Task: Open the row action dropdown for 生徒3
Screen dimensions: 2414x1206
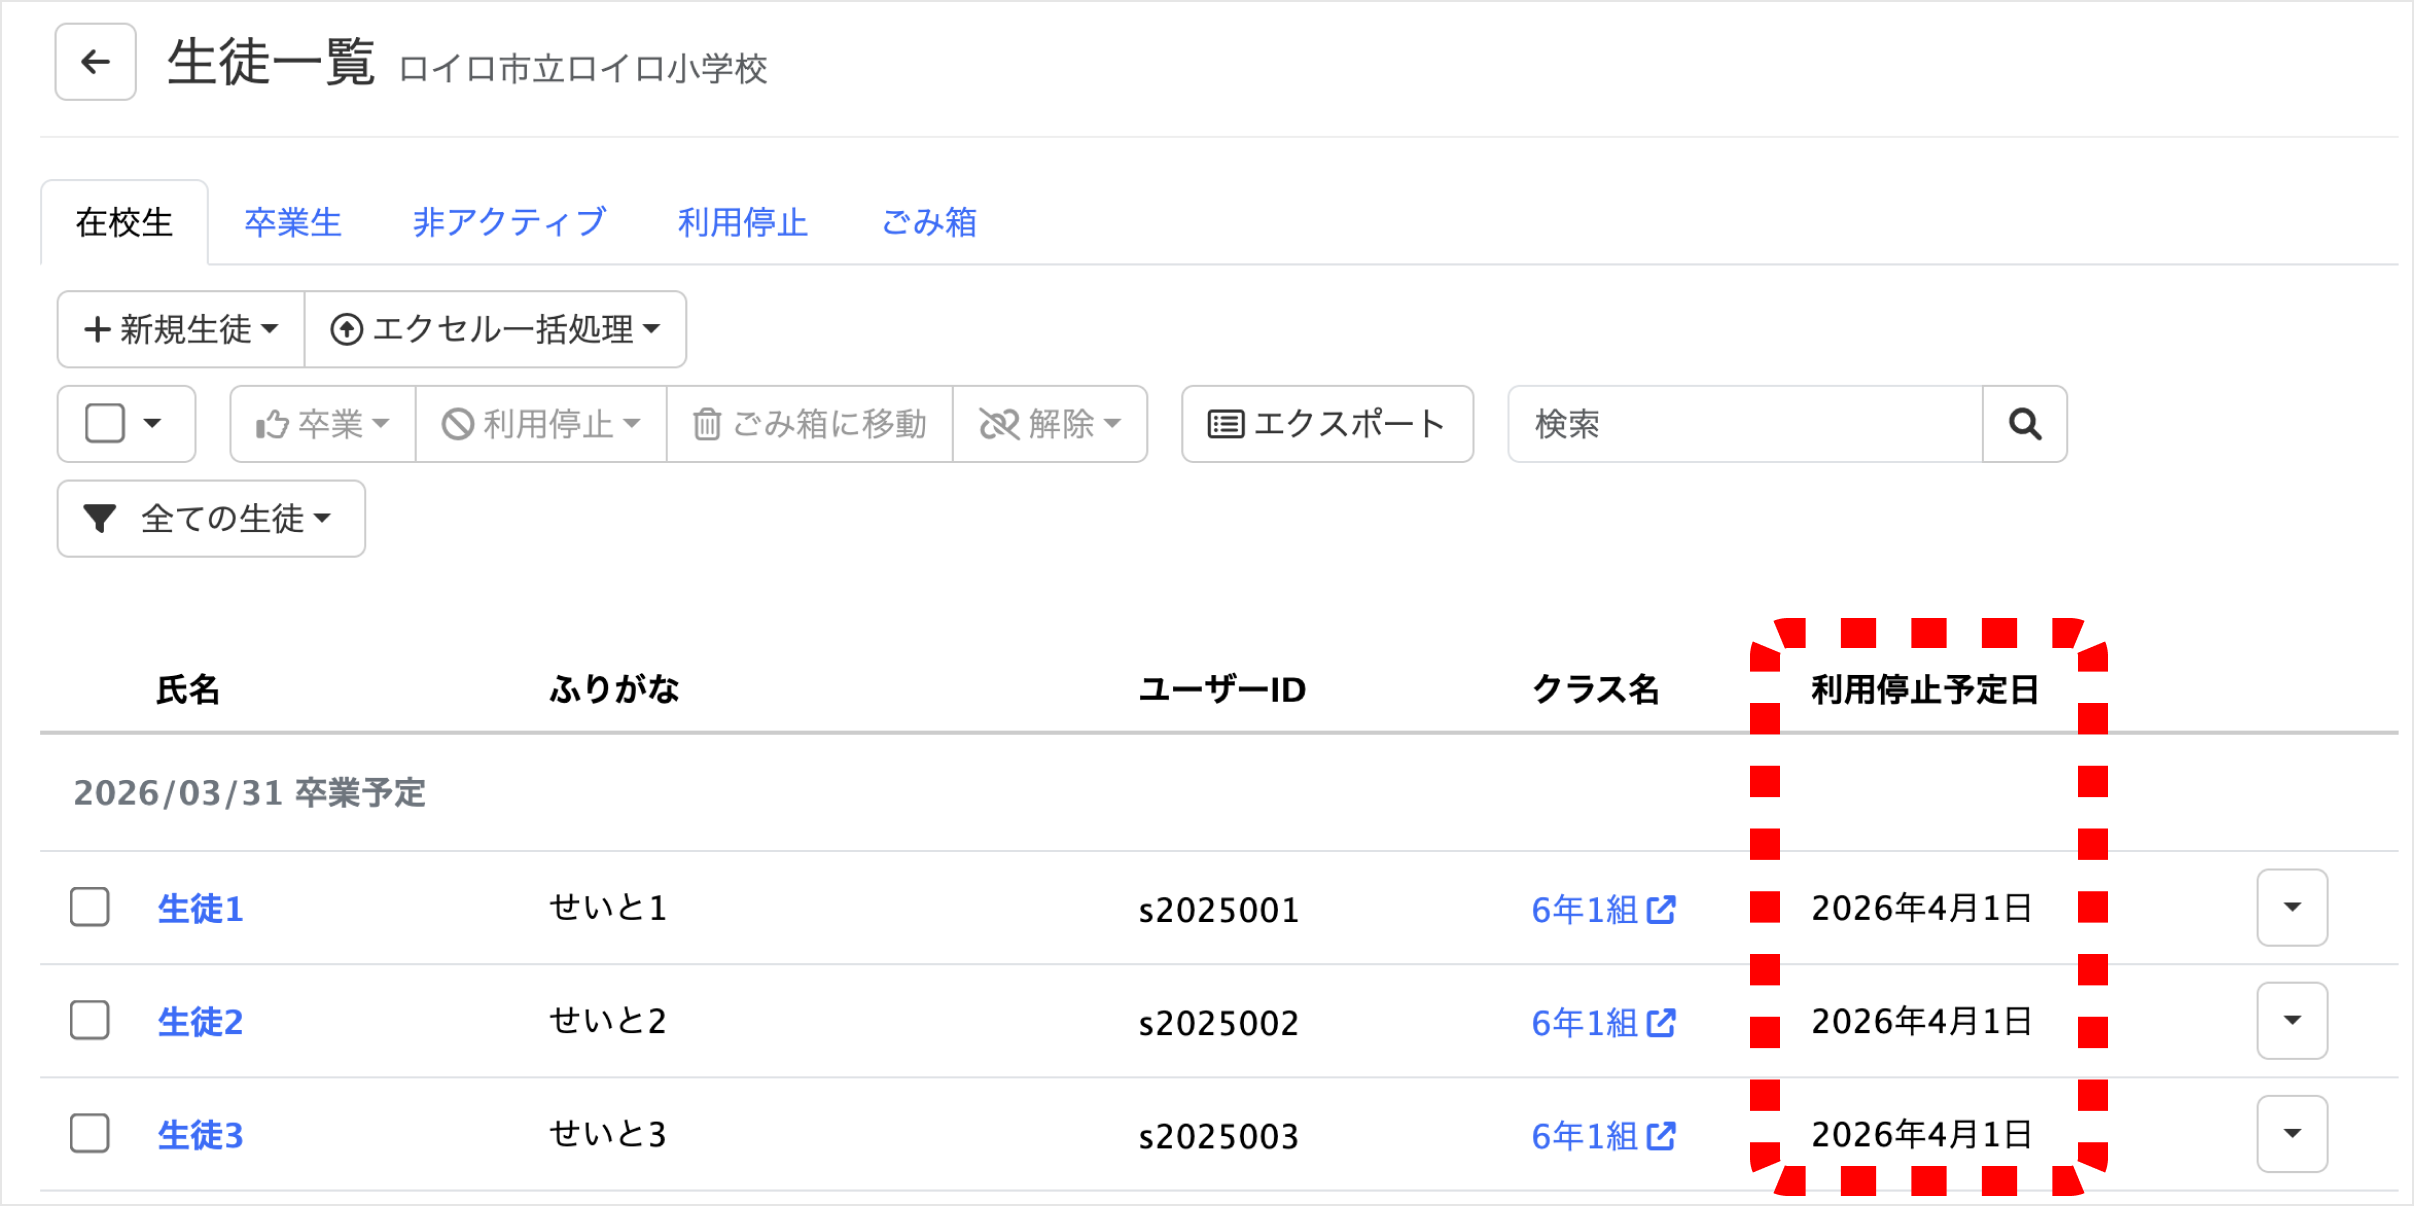Action: pyautogui.click(x=2291, y=1134)
